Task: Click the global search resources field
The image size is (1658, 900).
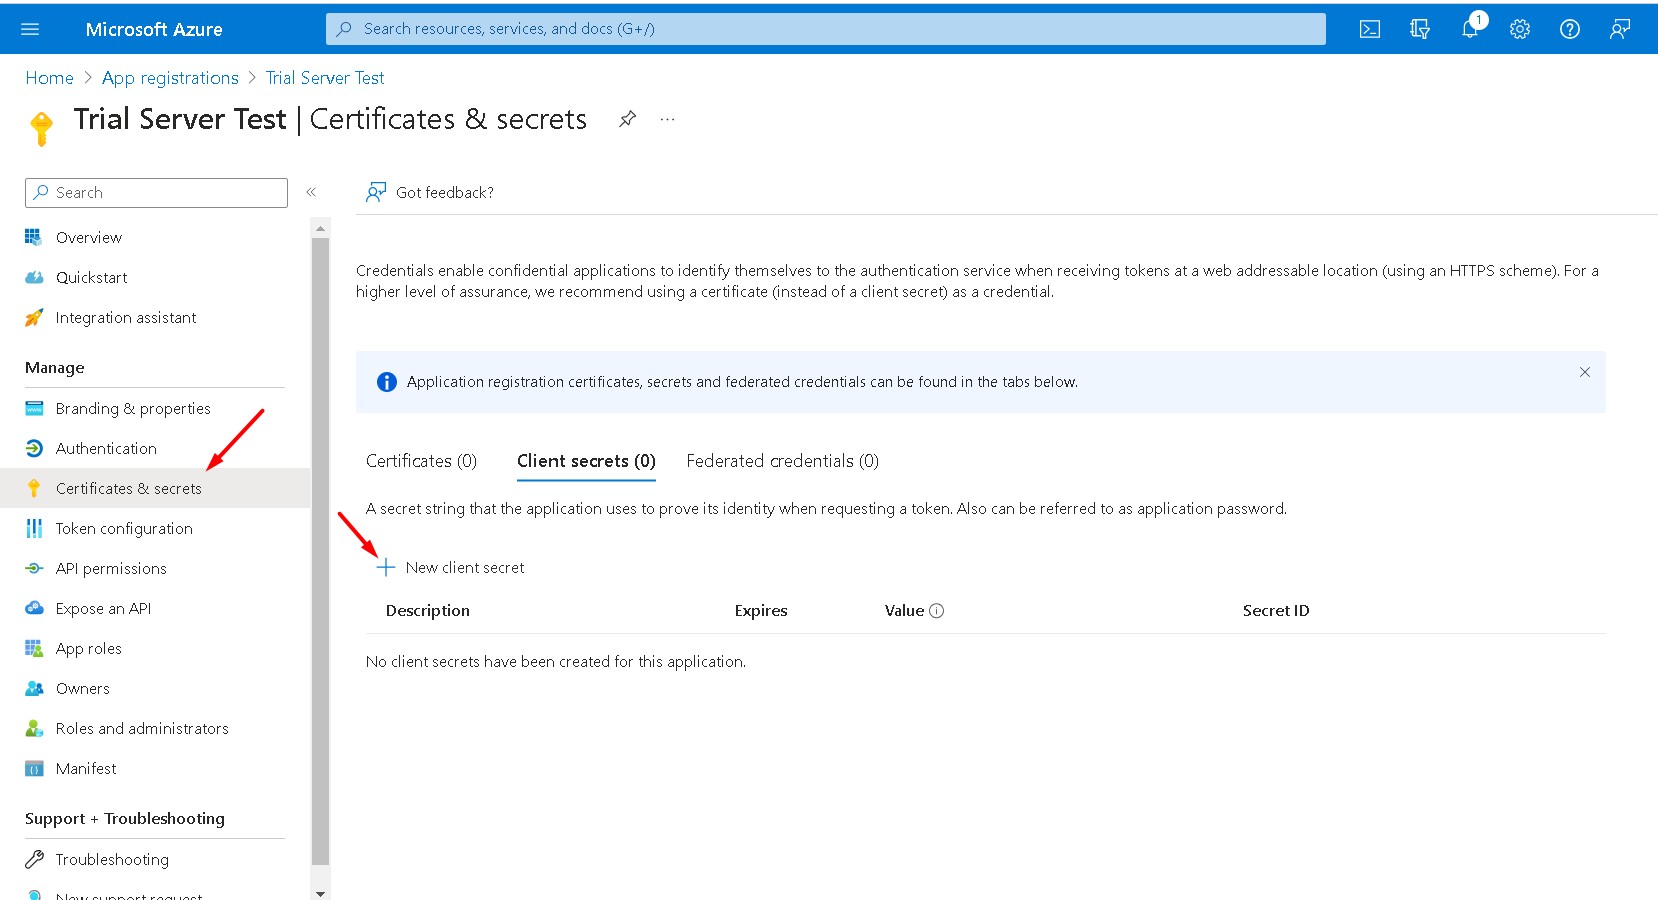Action: [x=825, y=29]
